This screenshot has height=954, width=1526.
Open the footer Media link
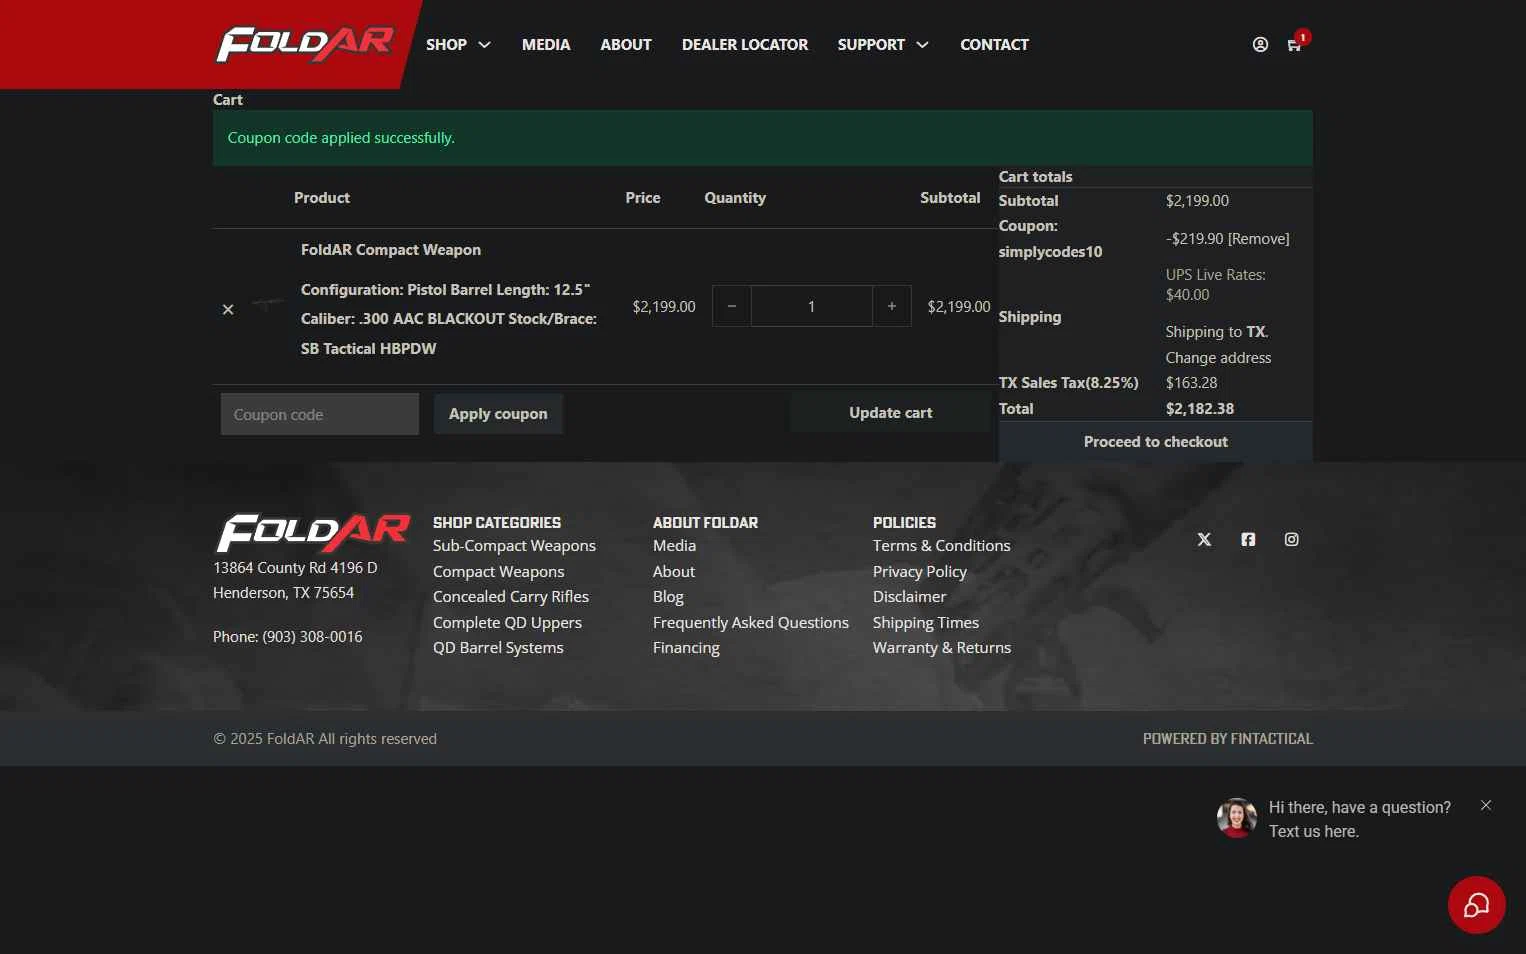(674, 546)
